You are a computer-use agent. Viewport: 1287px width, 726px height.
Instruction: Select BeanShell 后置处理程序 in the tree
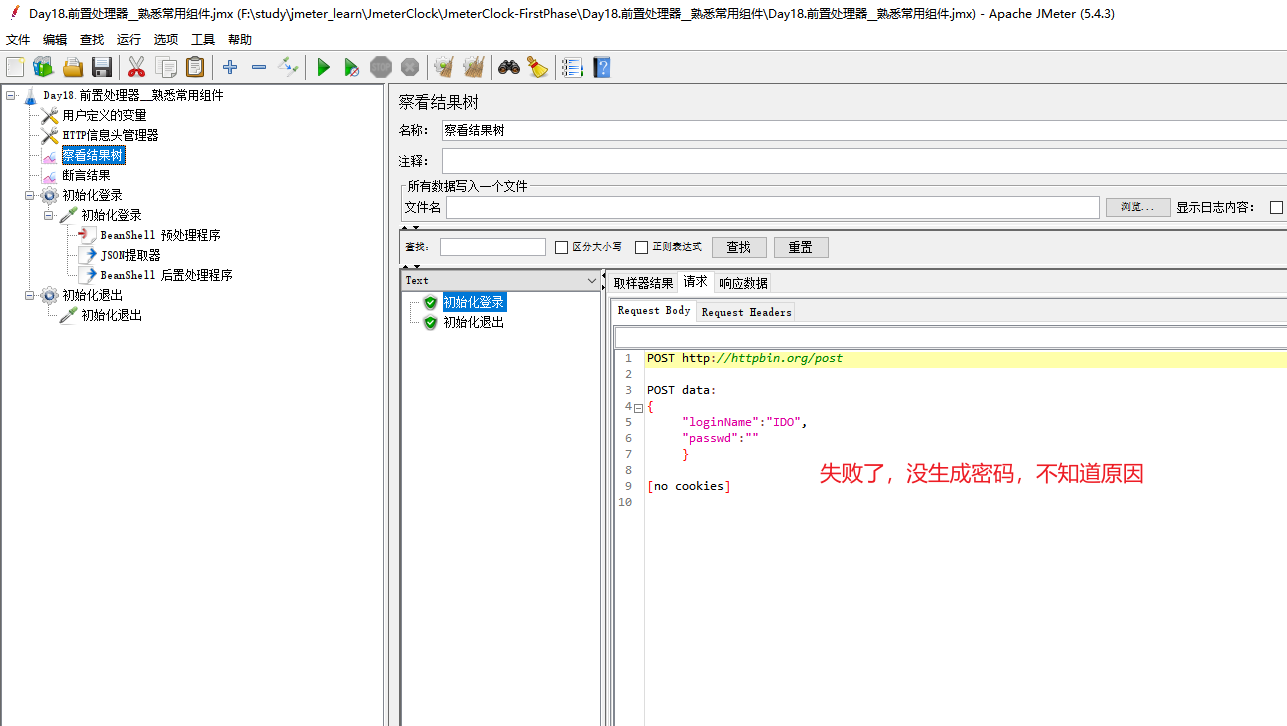pos(166,275)
